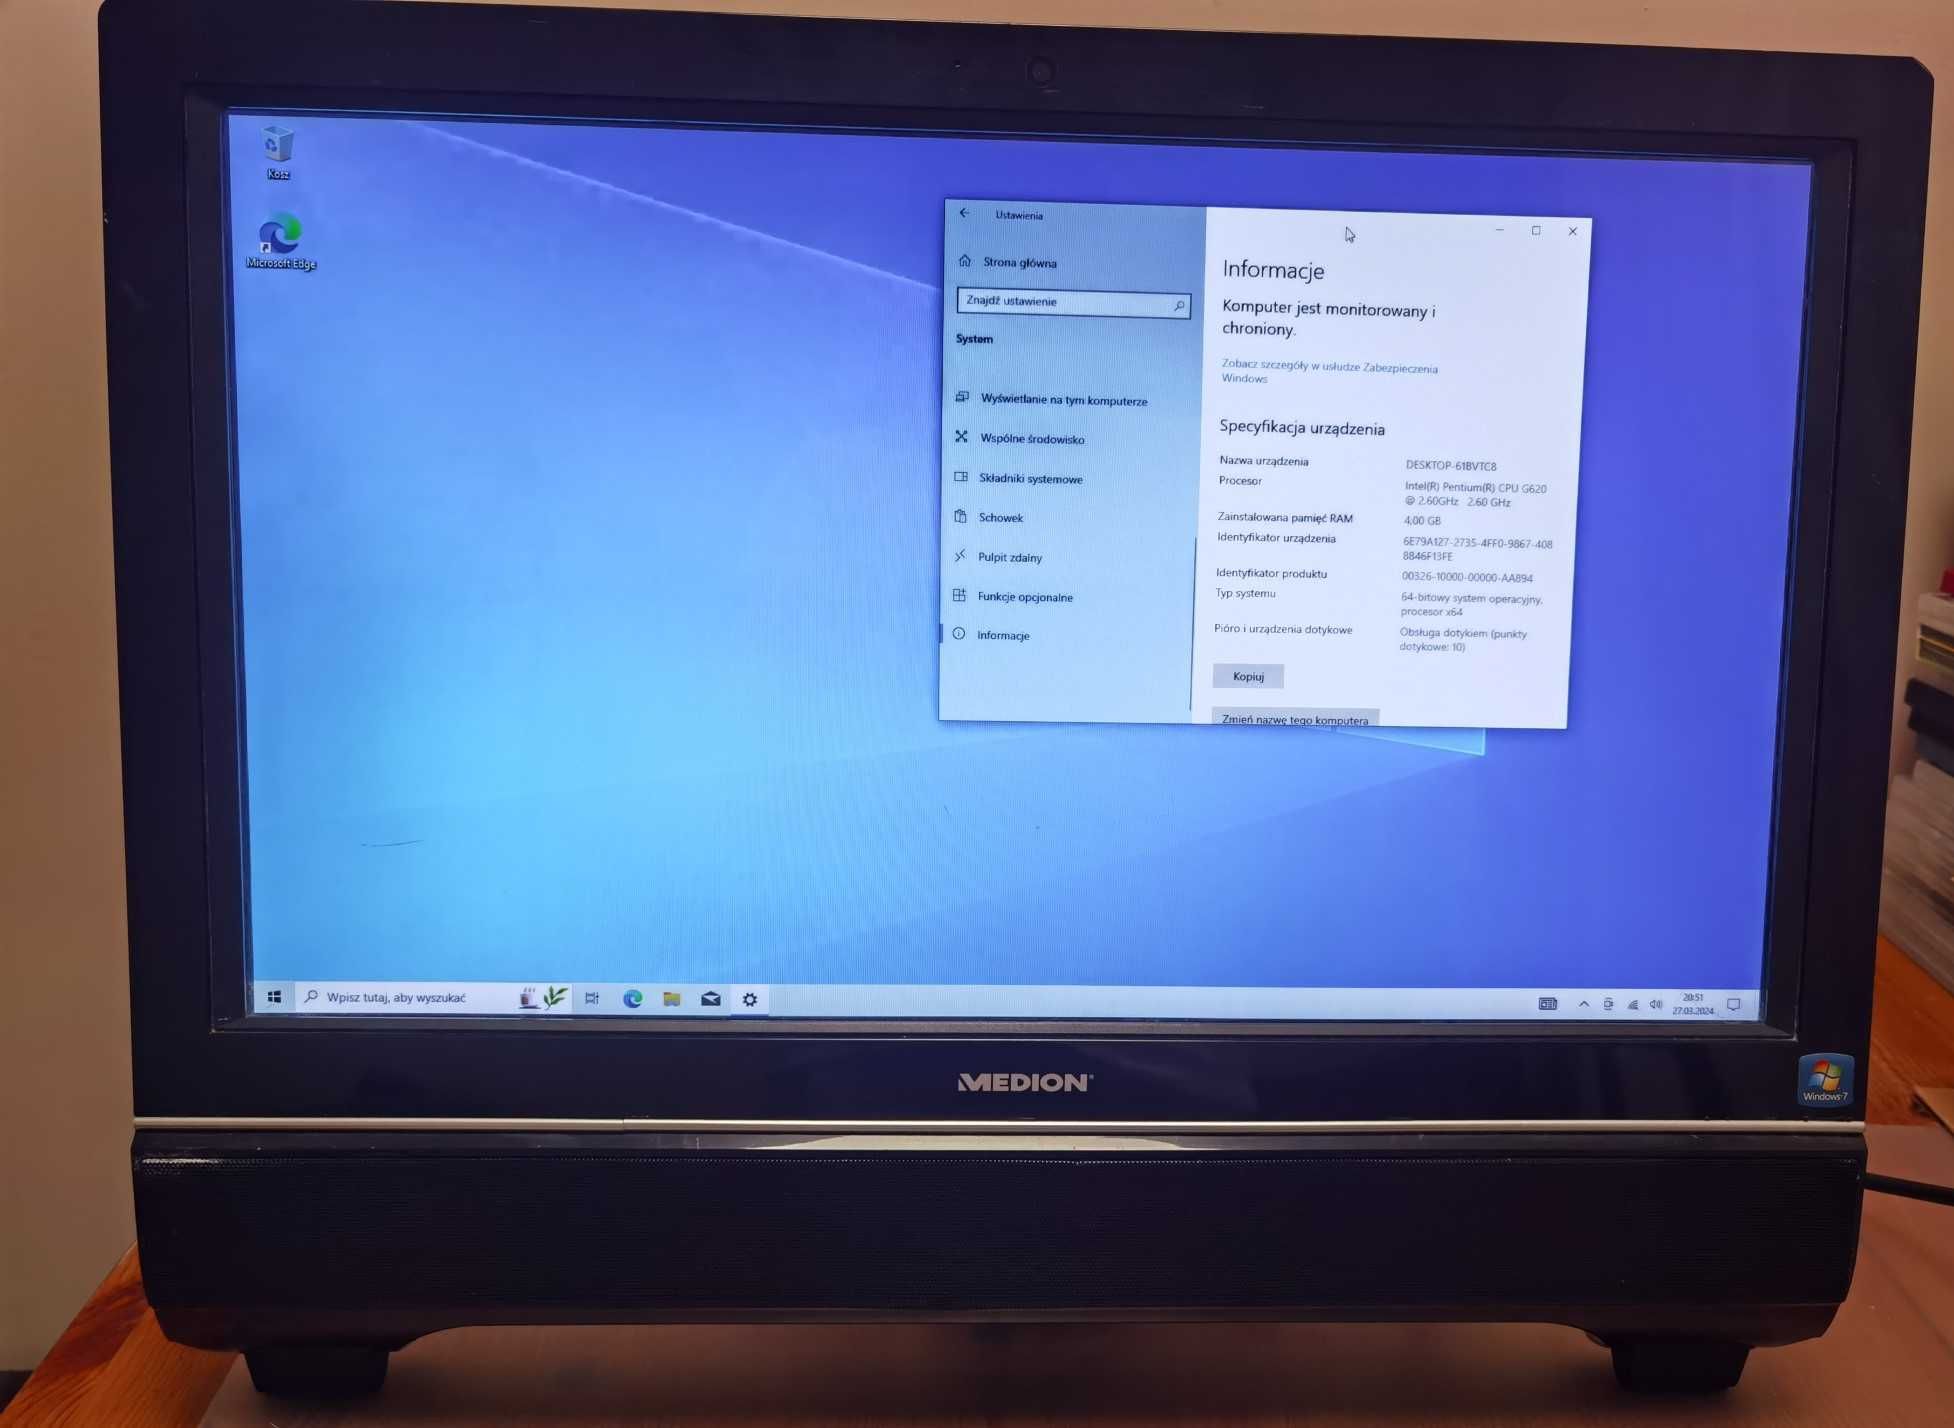Click the Wspólne środowisko cross icon
This screenshot has width=1954, height=1428.
(962, 437)
